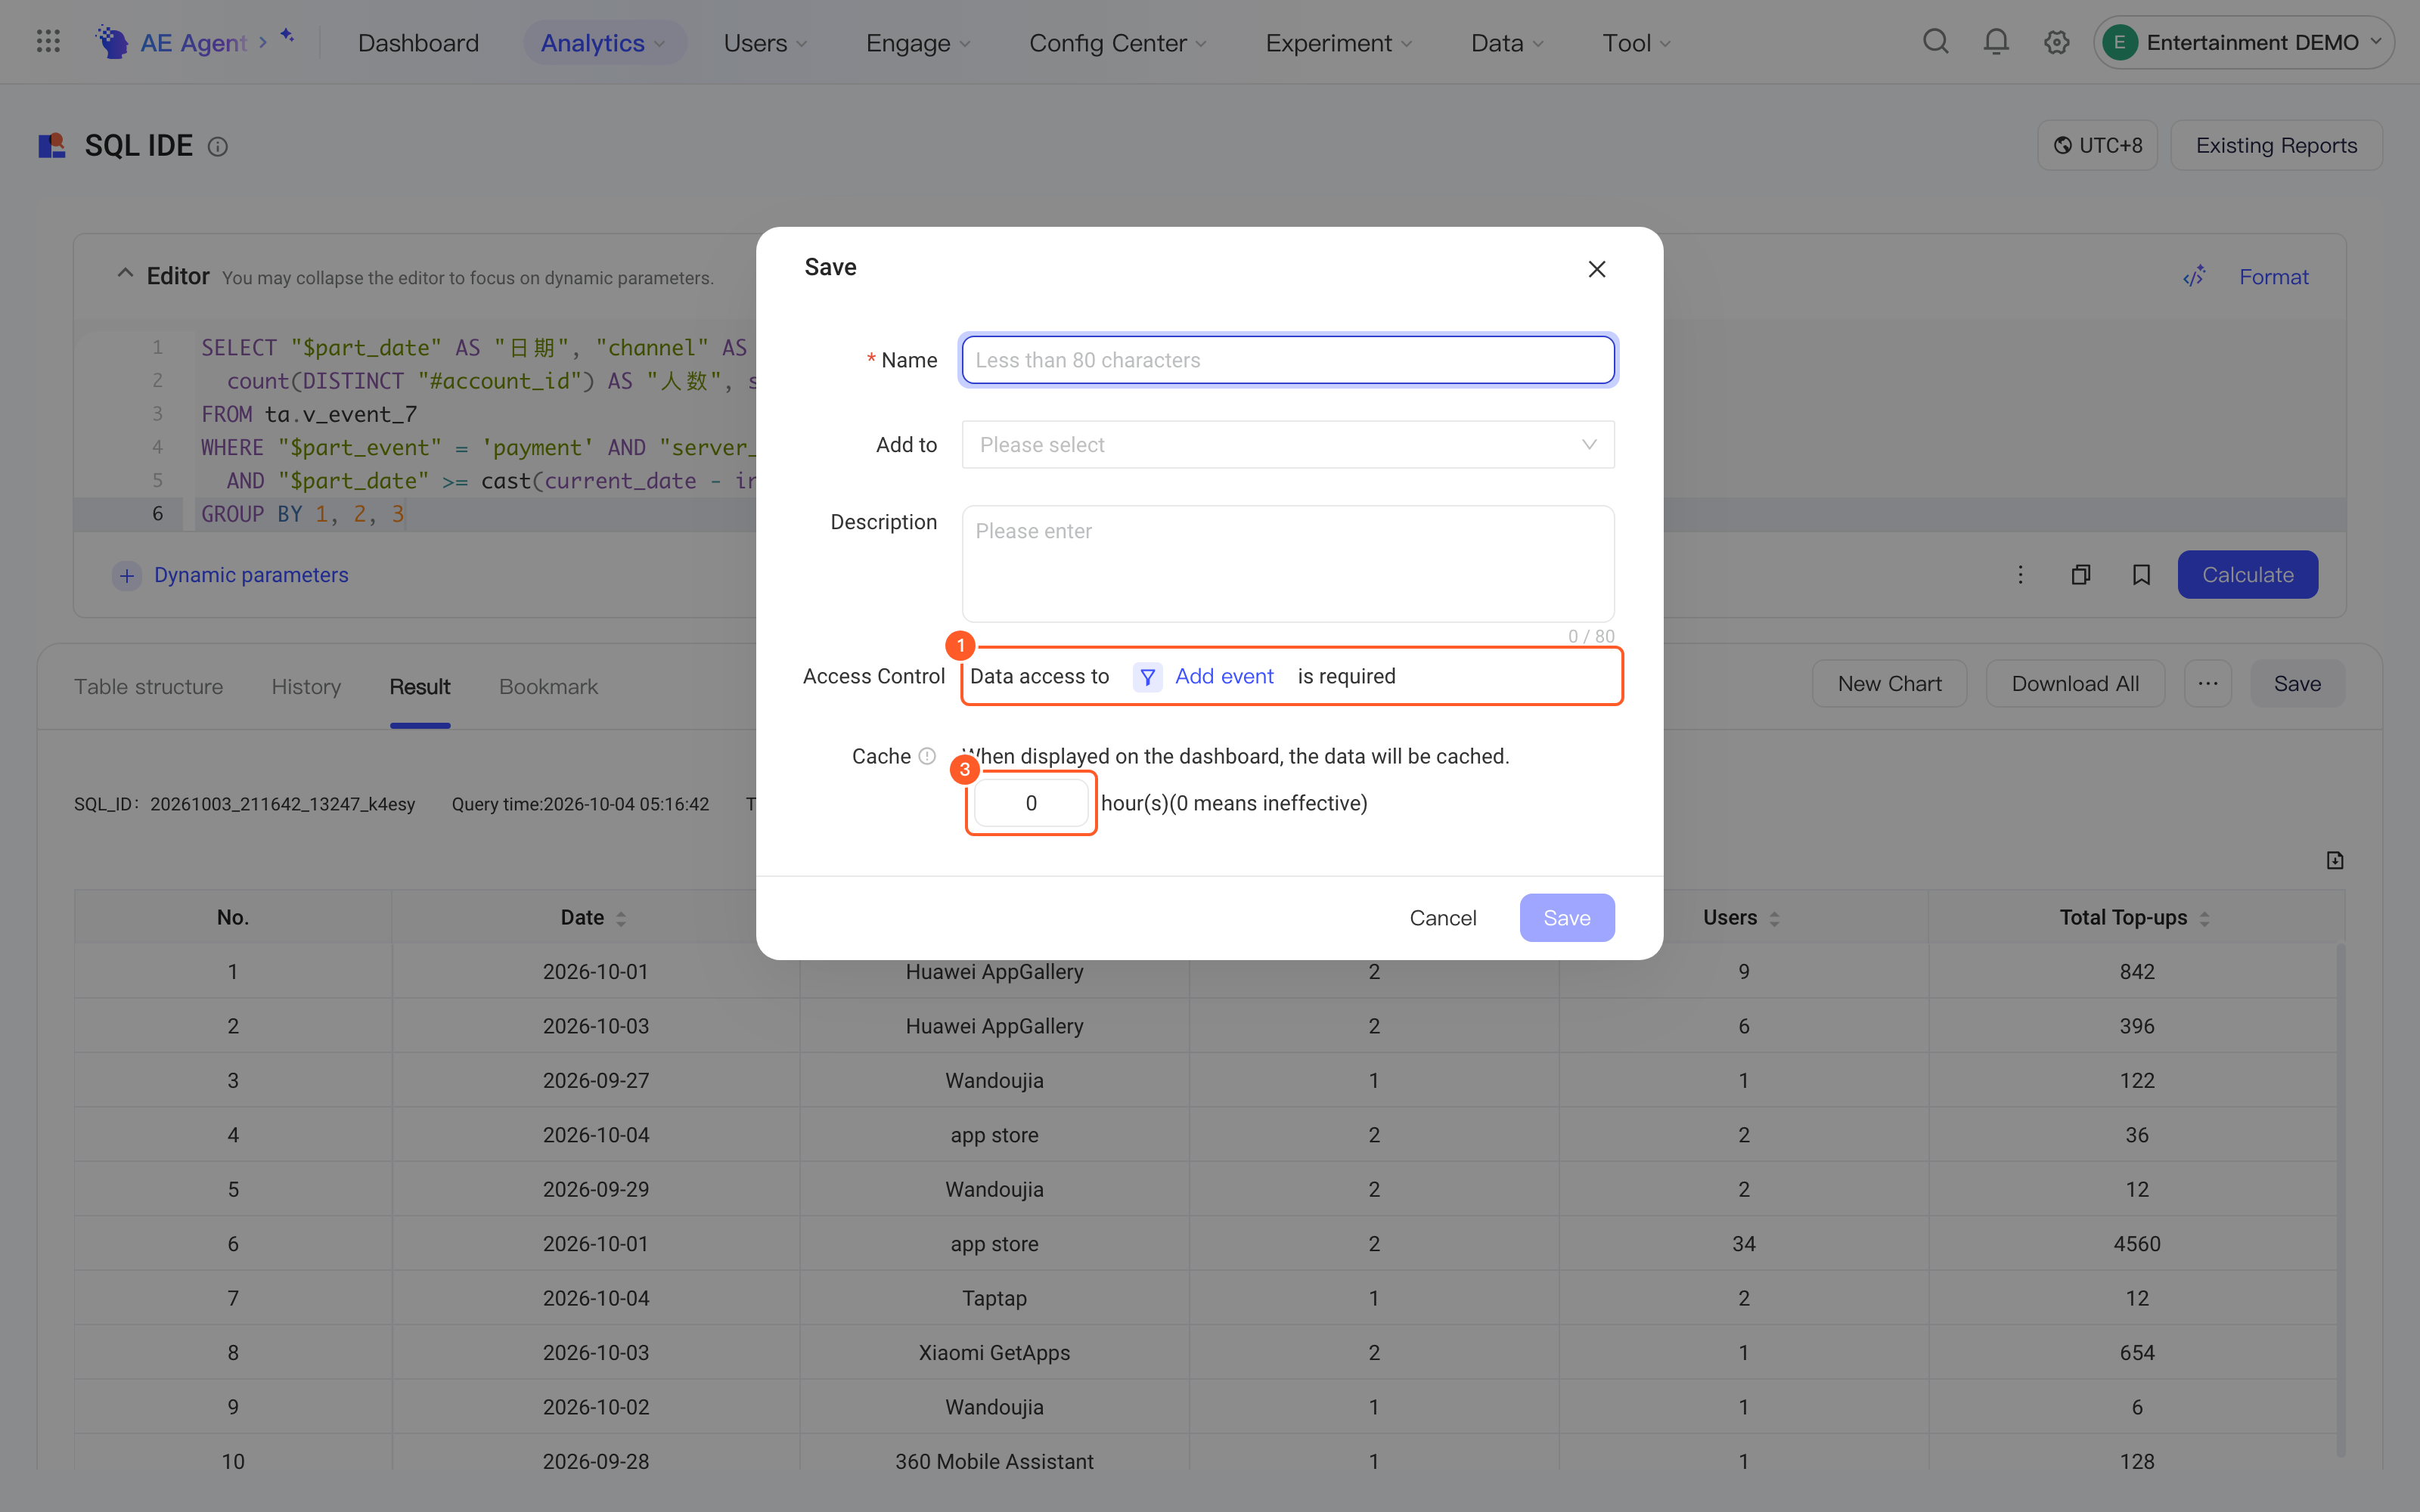Expand the Add to dropdown
The width and height of the screenshot is (2420, 1512).
coord(1288,444)
